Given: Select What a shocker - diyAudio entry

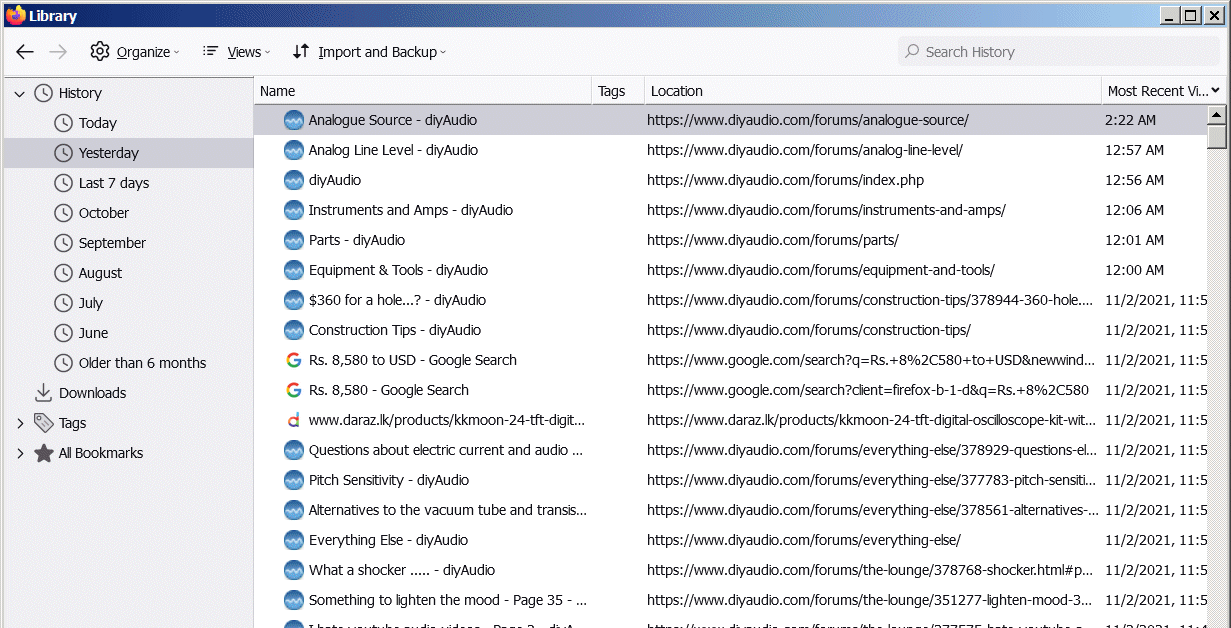Looking at the screenshot, I should pos(729,570).
